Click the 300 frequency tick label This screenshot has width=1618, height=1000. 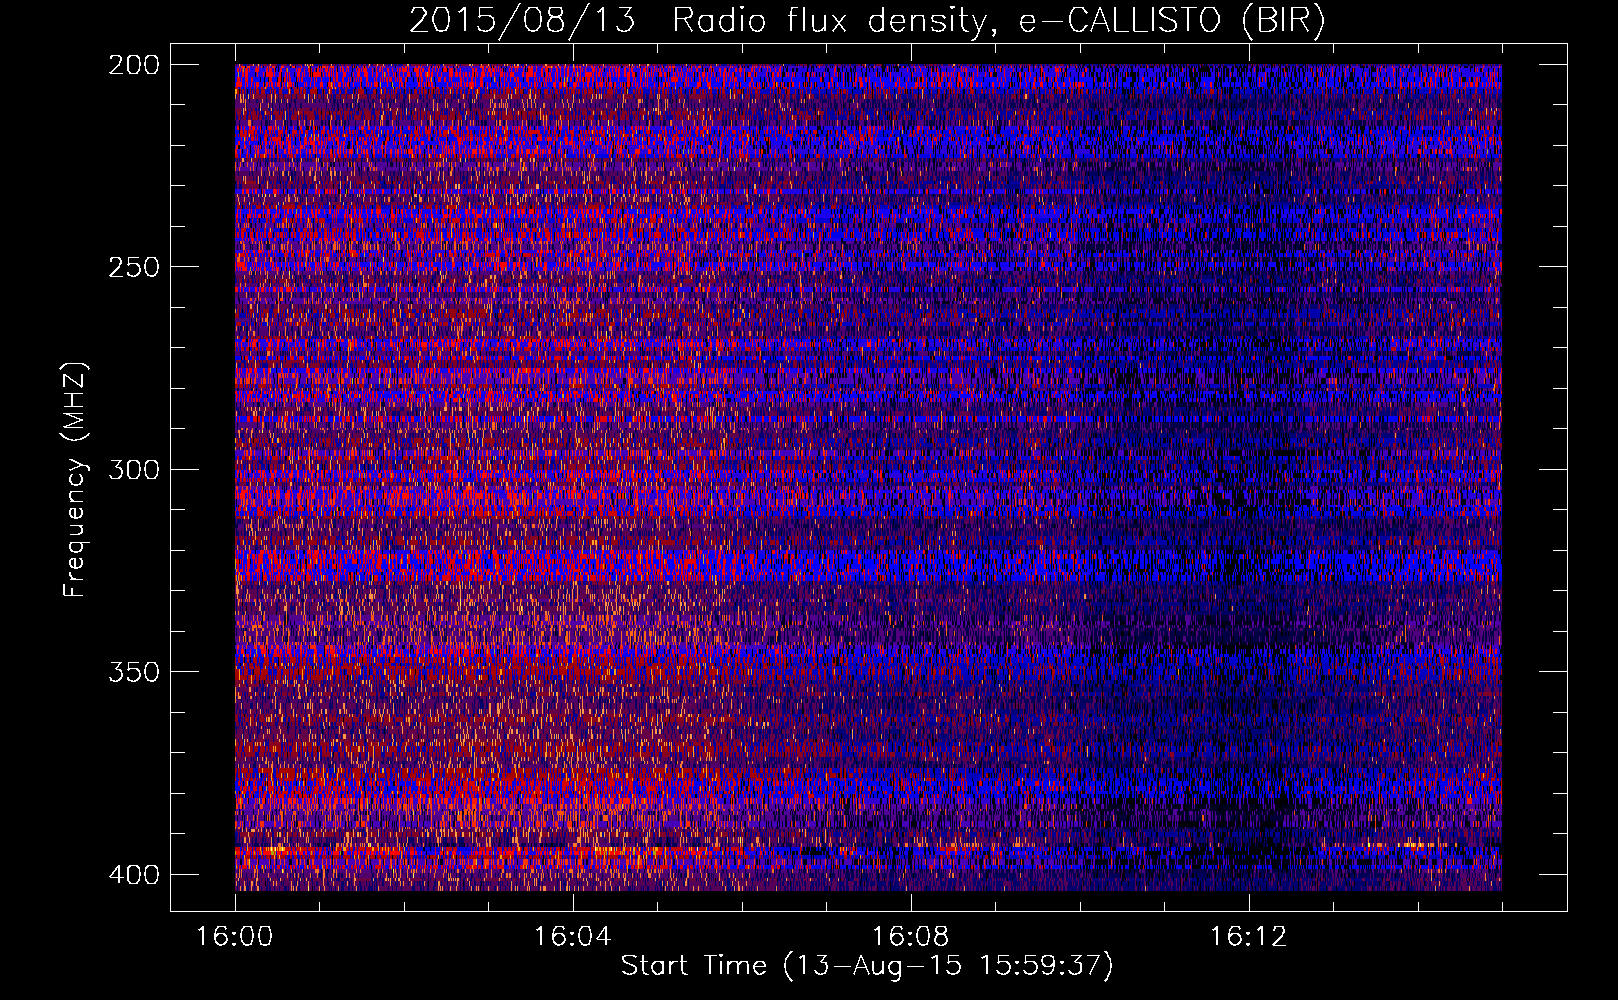coord(133,469)
